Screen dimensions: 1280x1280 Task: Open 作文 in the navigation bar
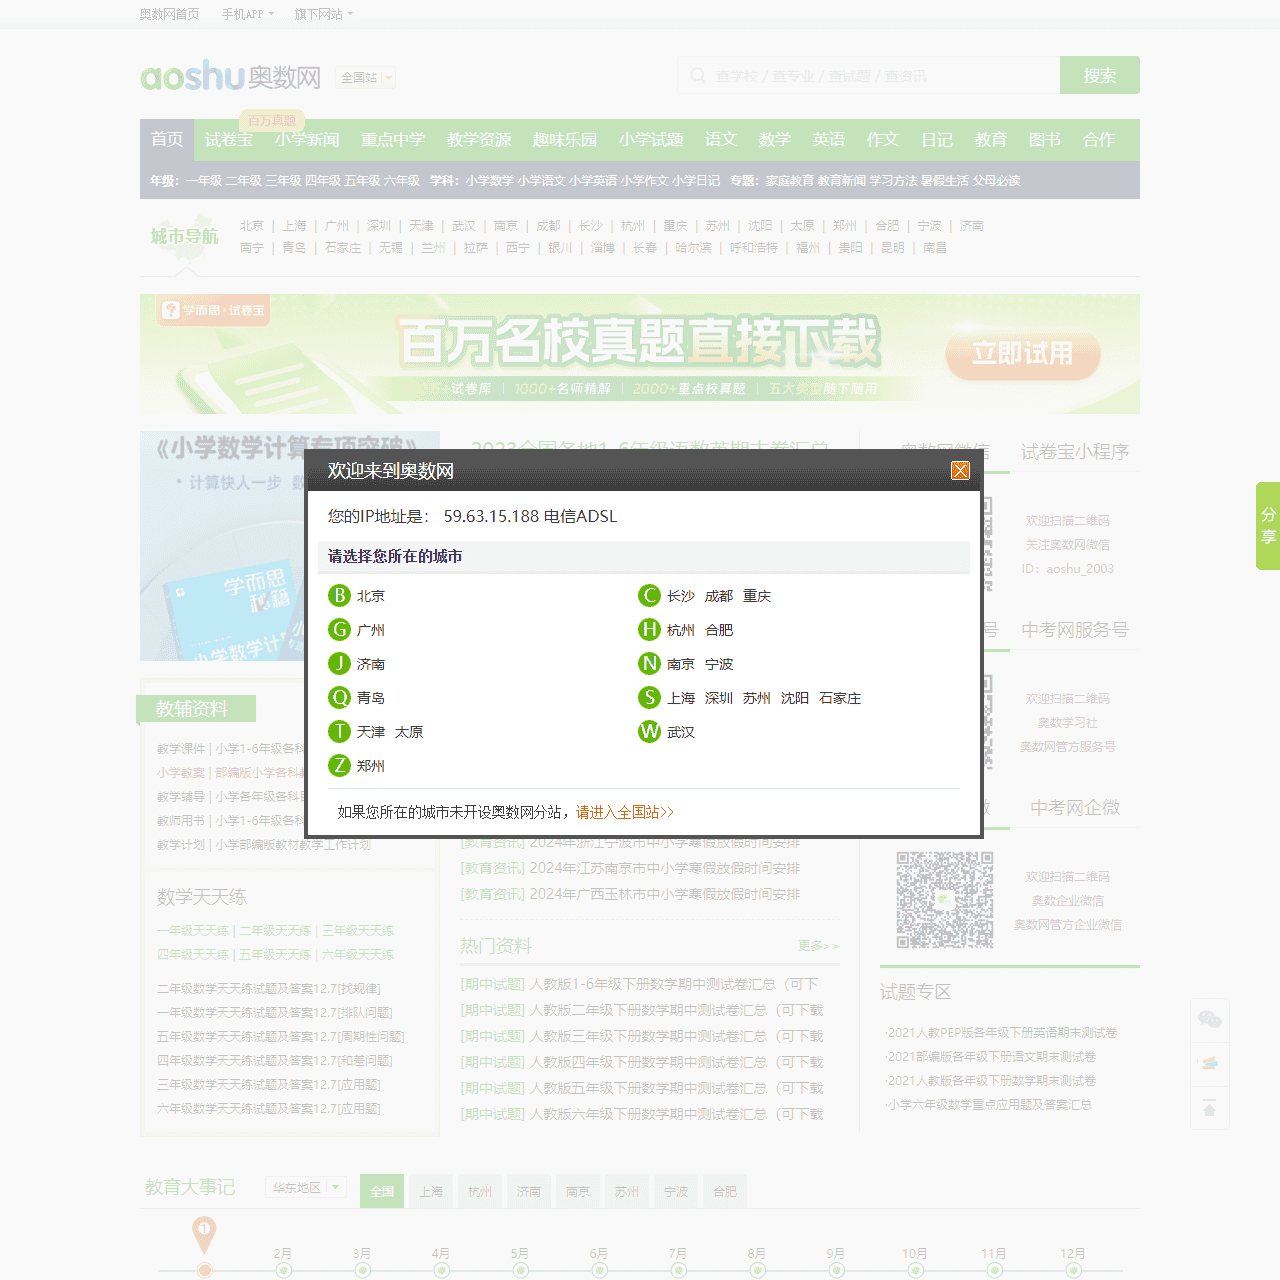tap(883, 140)
